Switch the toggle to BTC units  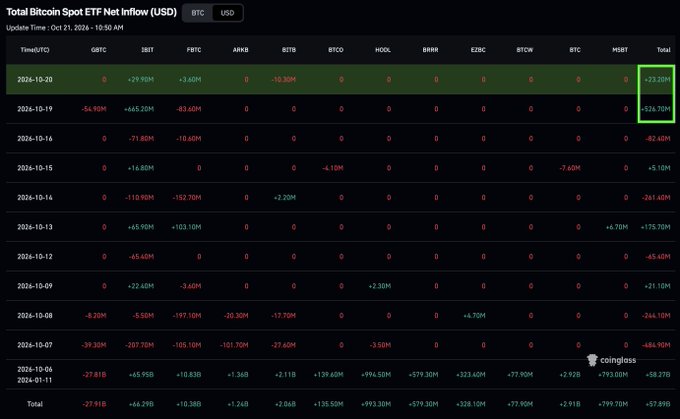(198, 13)
